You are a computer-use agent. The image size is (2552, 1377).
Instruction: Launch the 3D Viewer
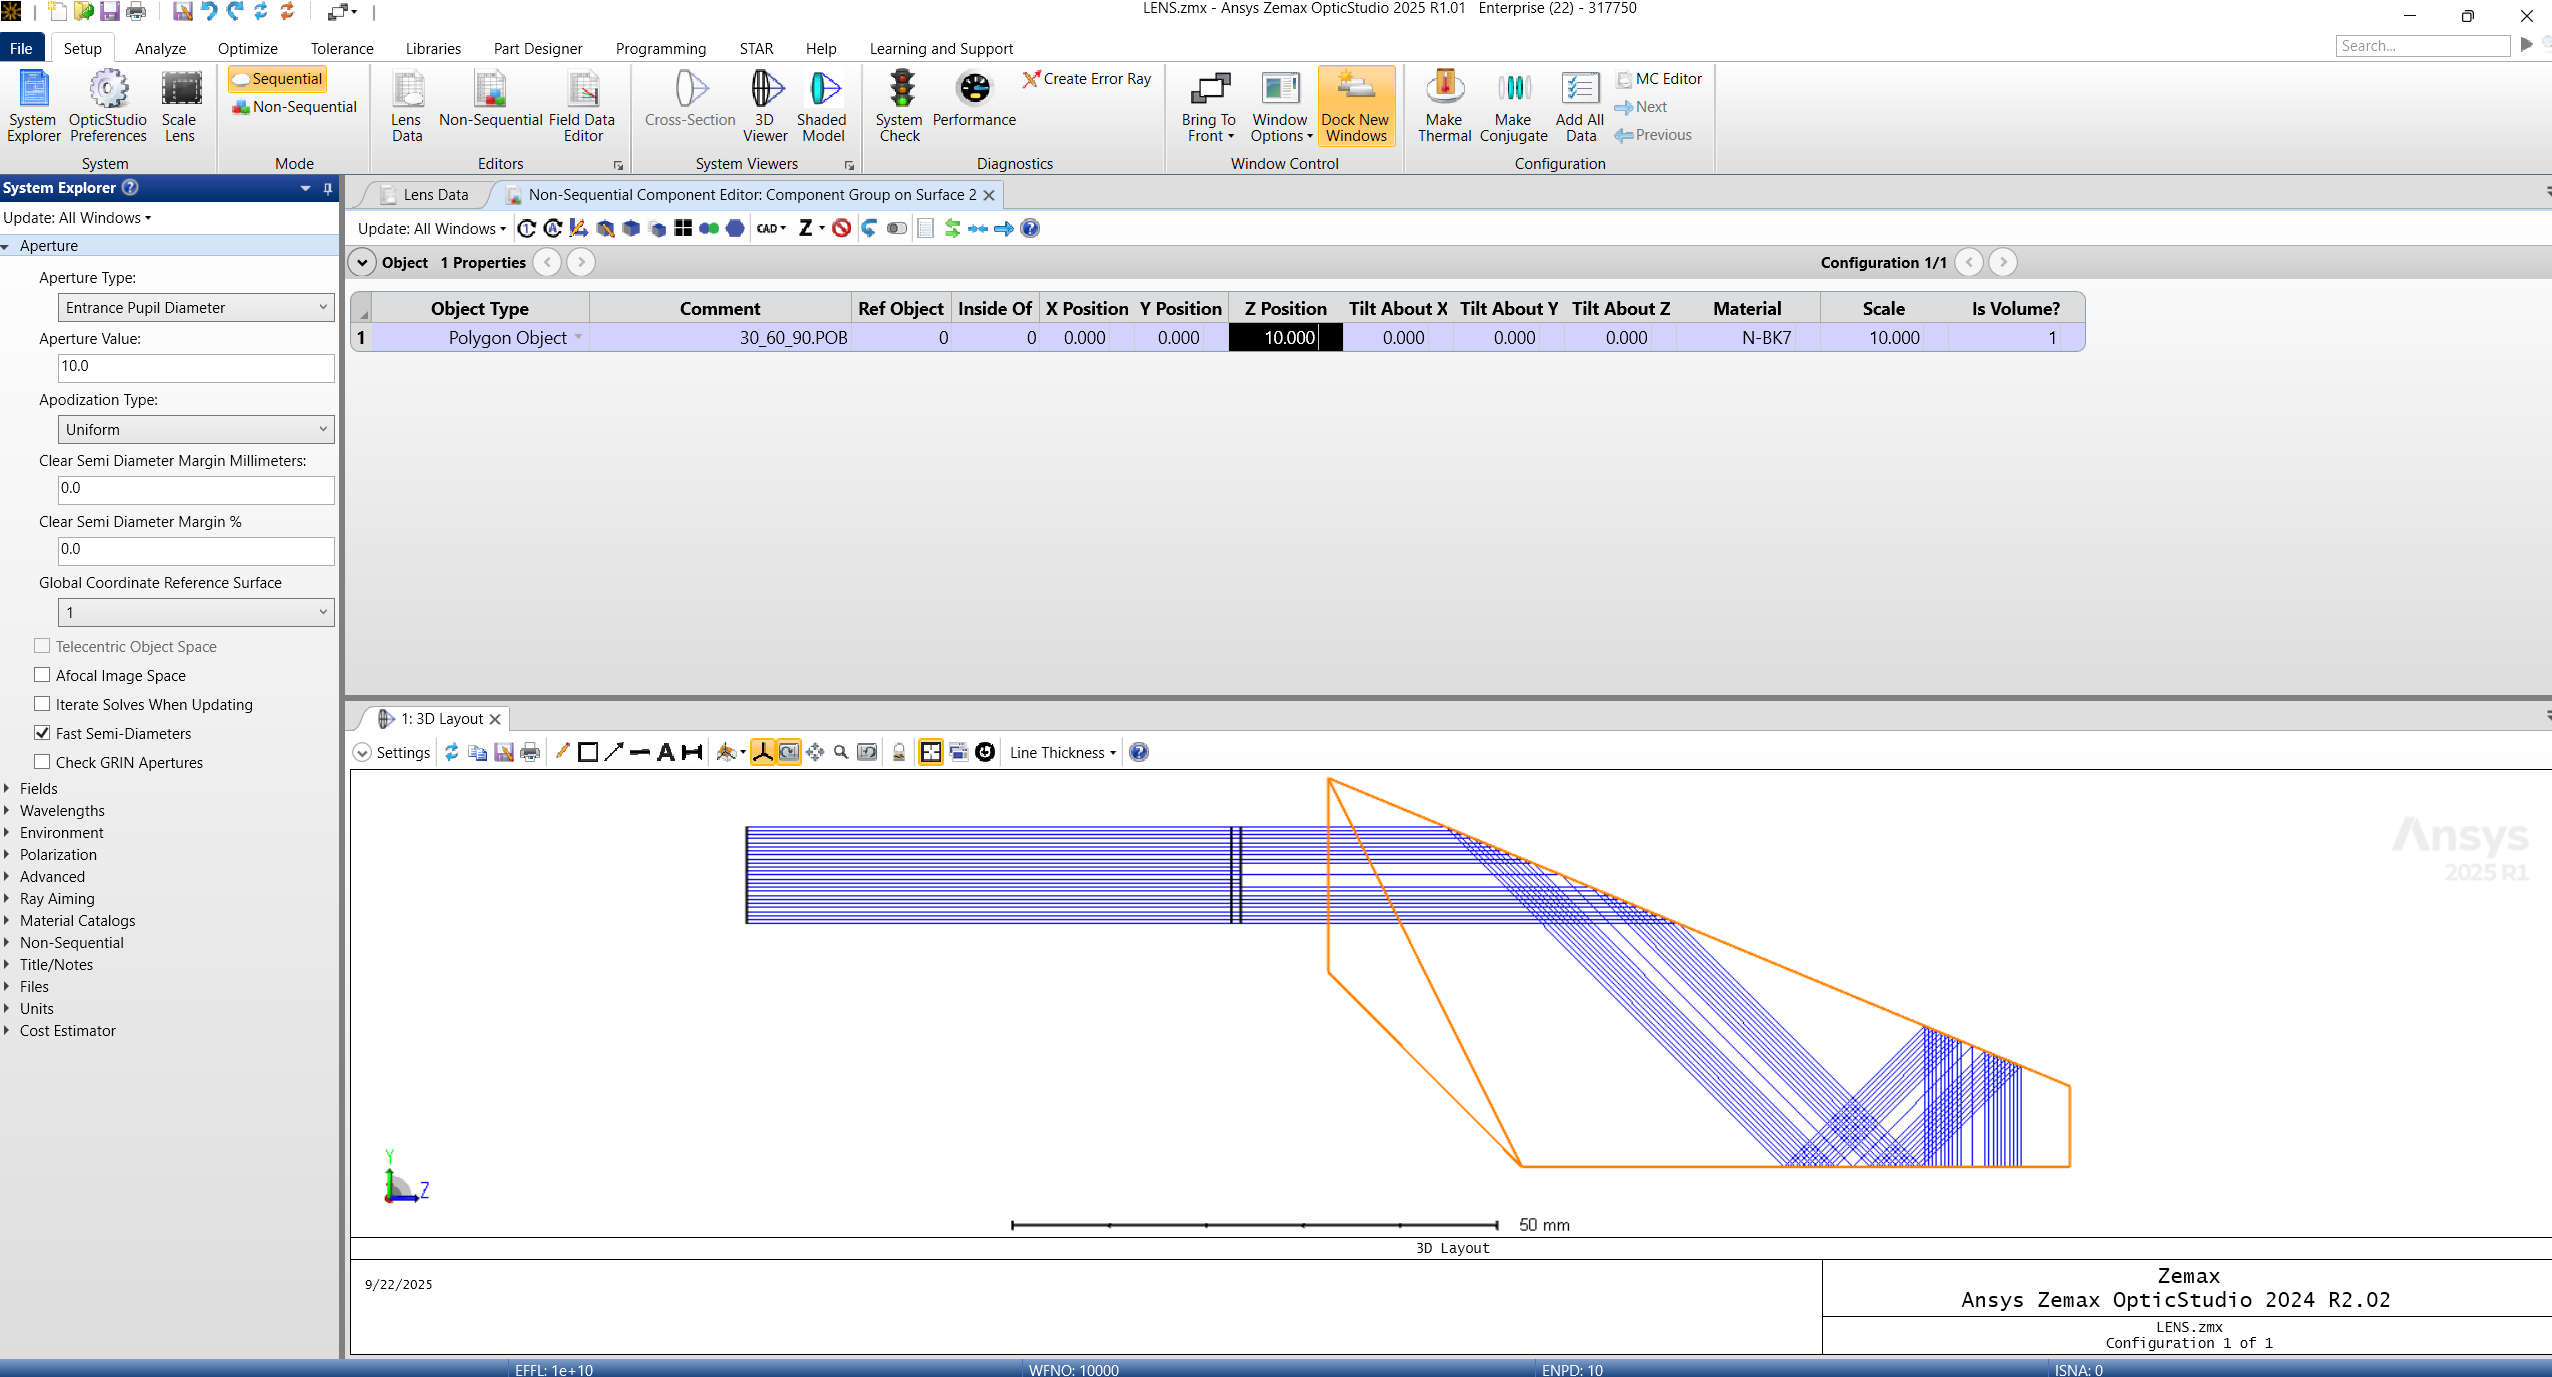(x=765, y=105)
